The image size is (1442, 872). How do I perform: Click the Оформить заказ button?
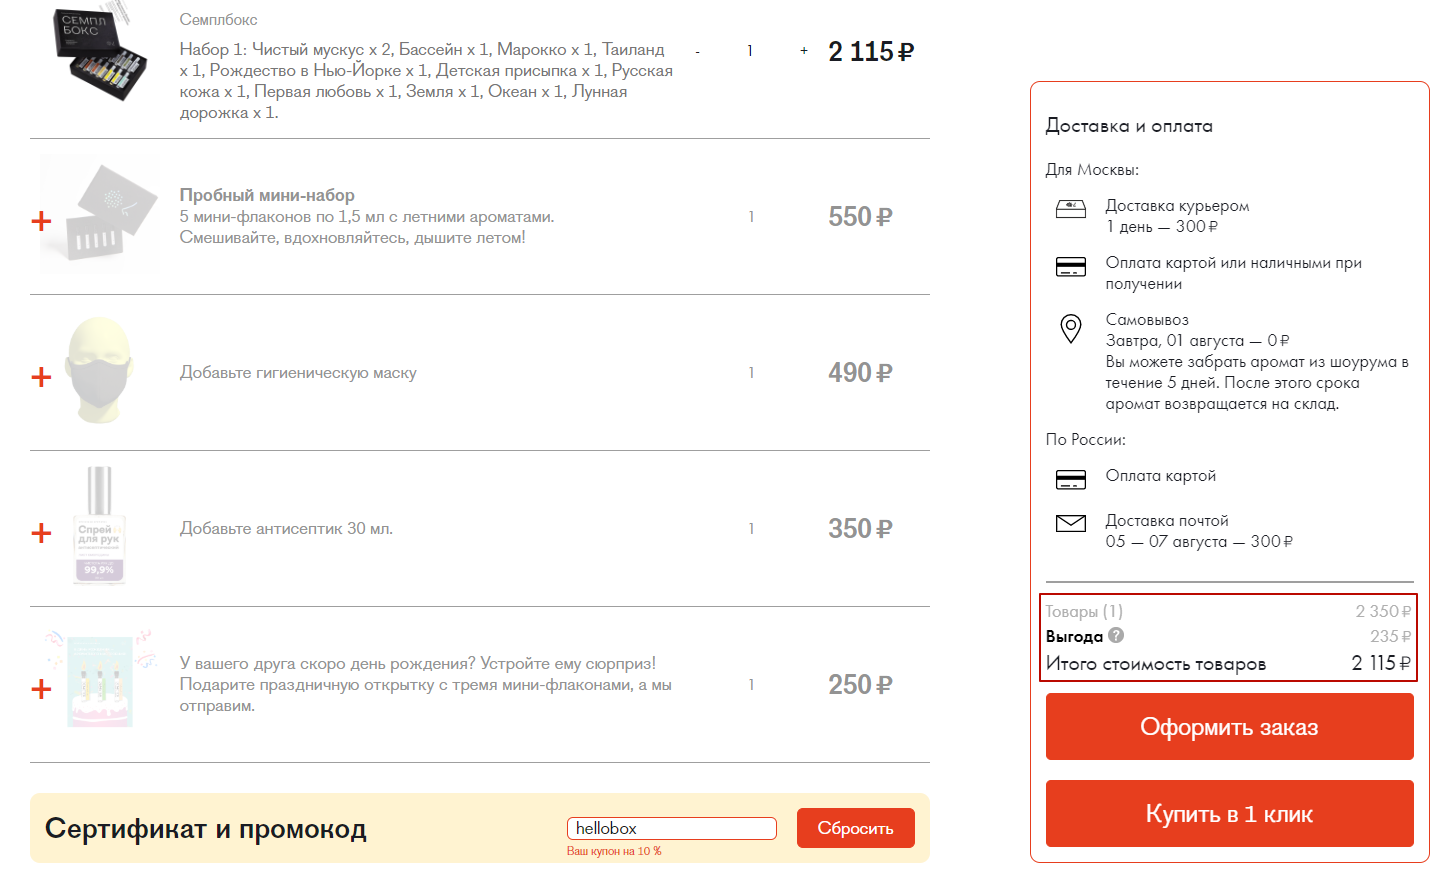click(1229, 727)
